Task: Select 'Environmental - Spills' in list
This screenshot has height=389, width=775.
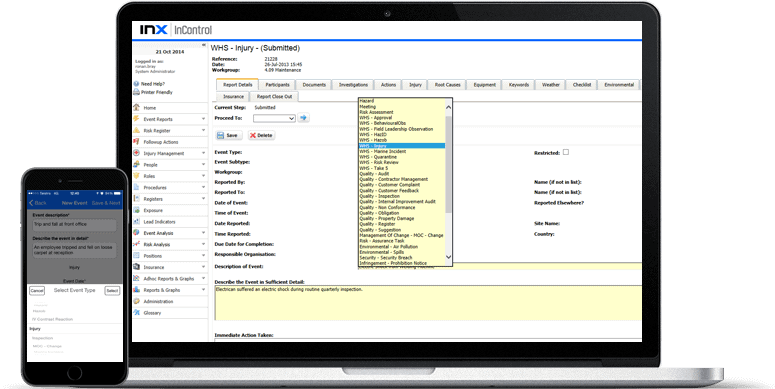Action: 402,252
